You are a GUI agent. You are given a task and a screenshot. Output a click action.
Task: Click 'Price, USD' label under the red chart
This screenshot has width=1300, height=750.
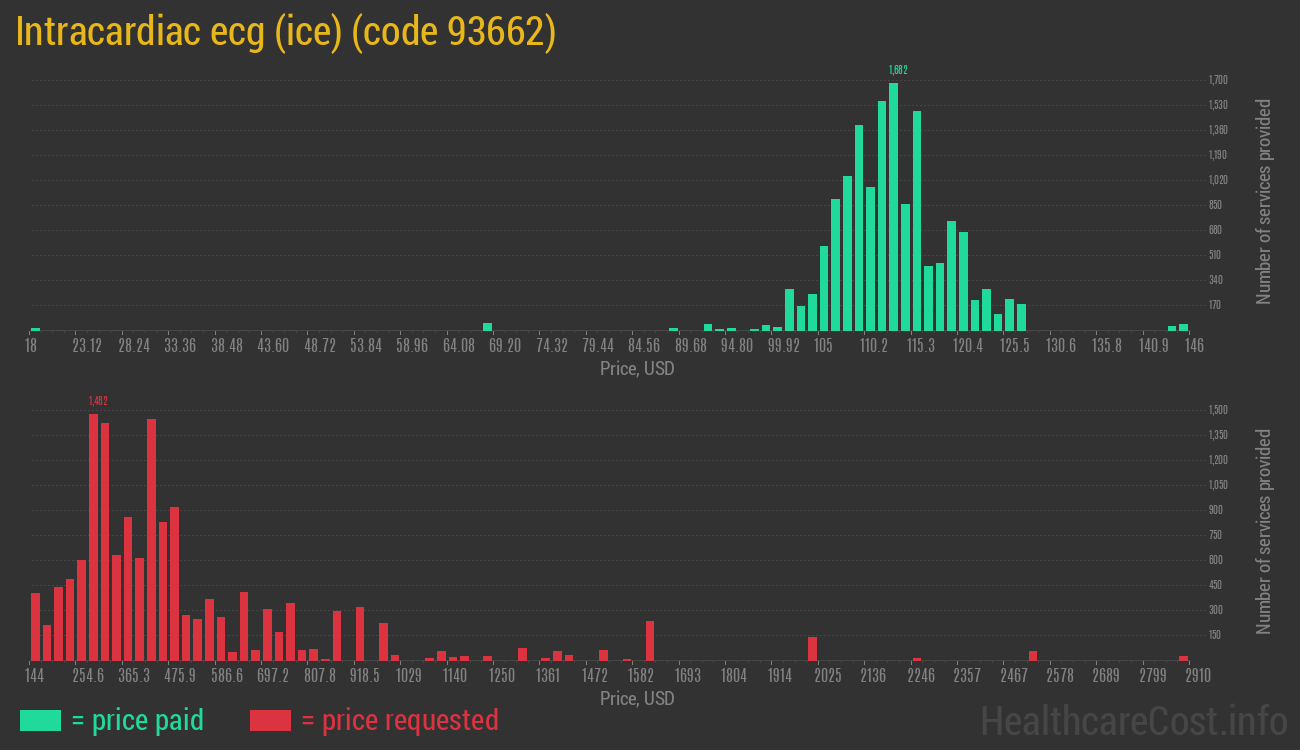[637, 698]
